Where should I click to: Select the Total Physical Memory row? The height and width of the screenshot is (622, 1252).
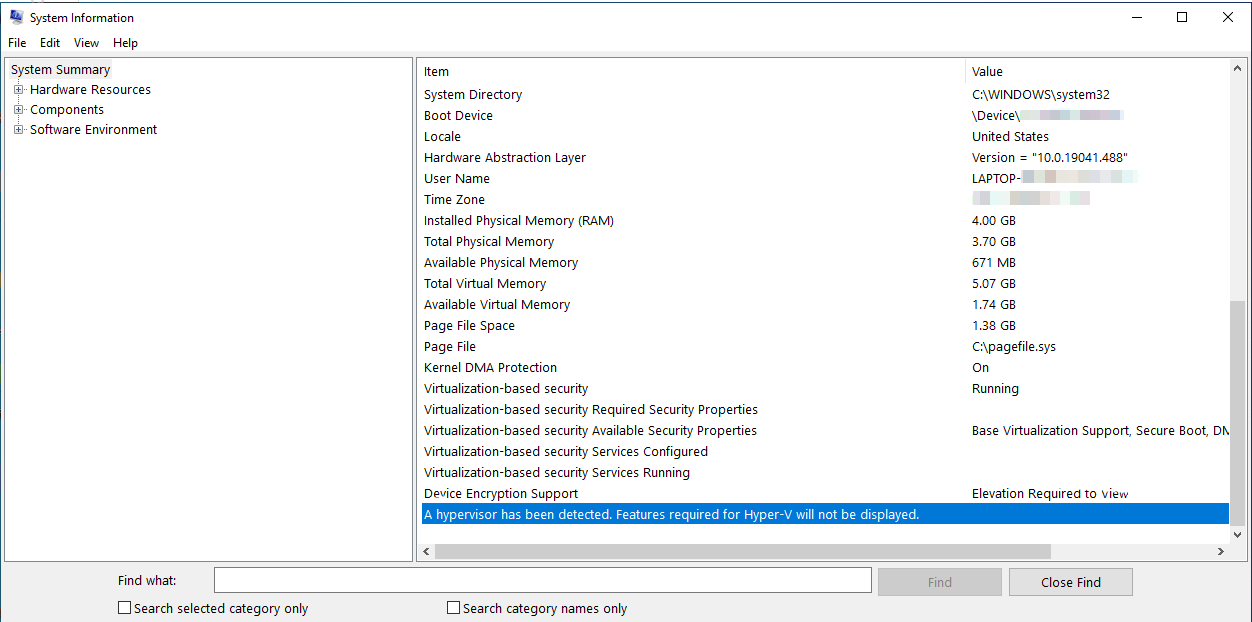pos(823,242)
